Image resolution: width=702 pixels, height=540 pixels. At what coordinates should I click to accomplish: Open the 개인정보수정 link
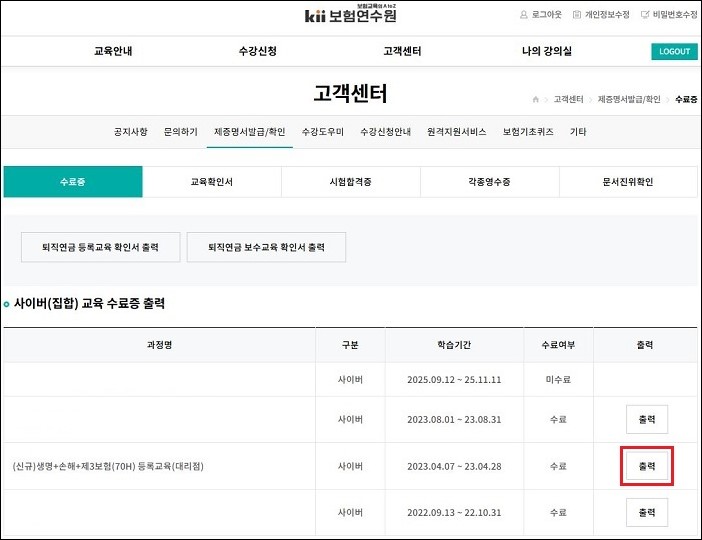607,15
